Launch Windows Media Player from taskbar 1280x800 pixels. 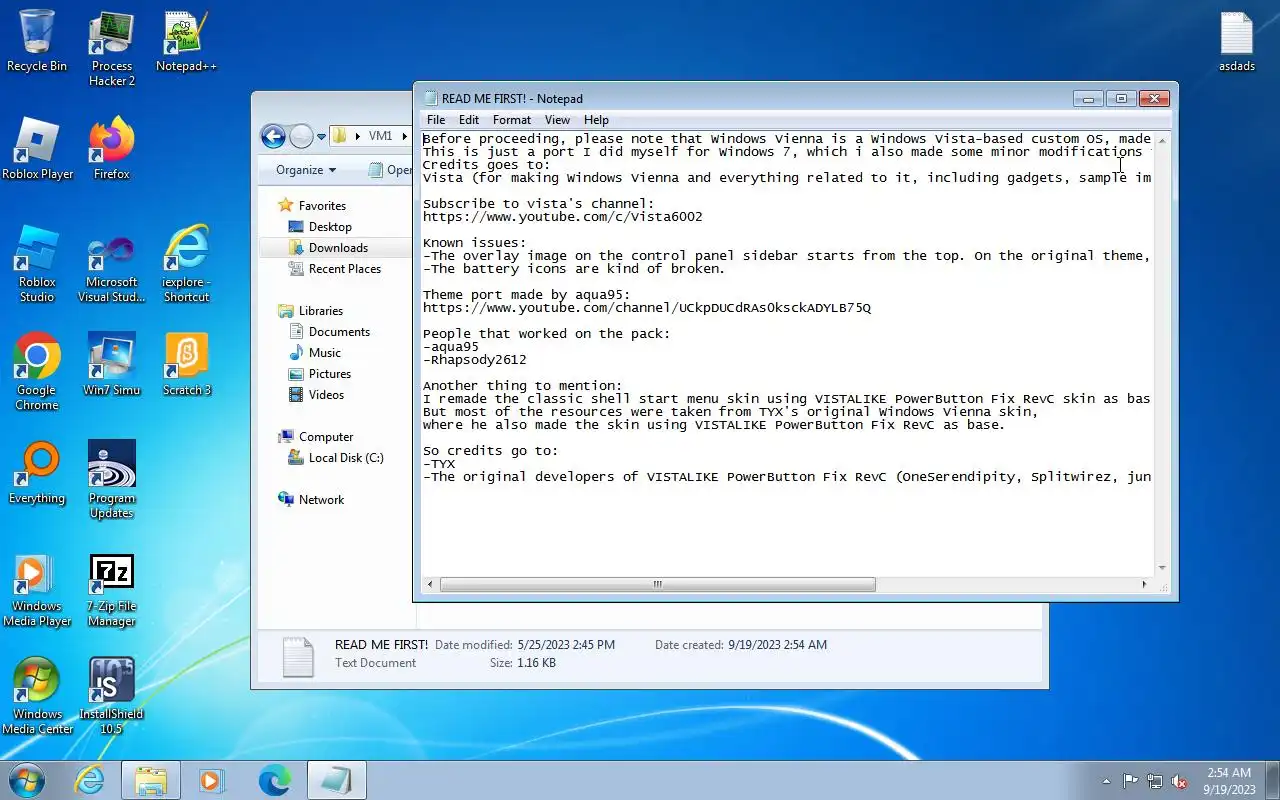tap(212, 780)
